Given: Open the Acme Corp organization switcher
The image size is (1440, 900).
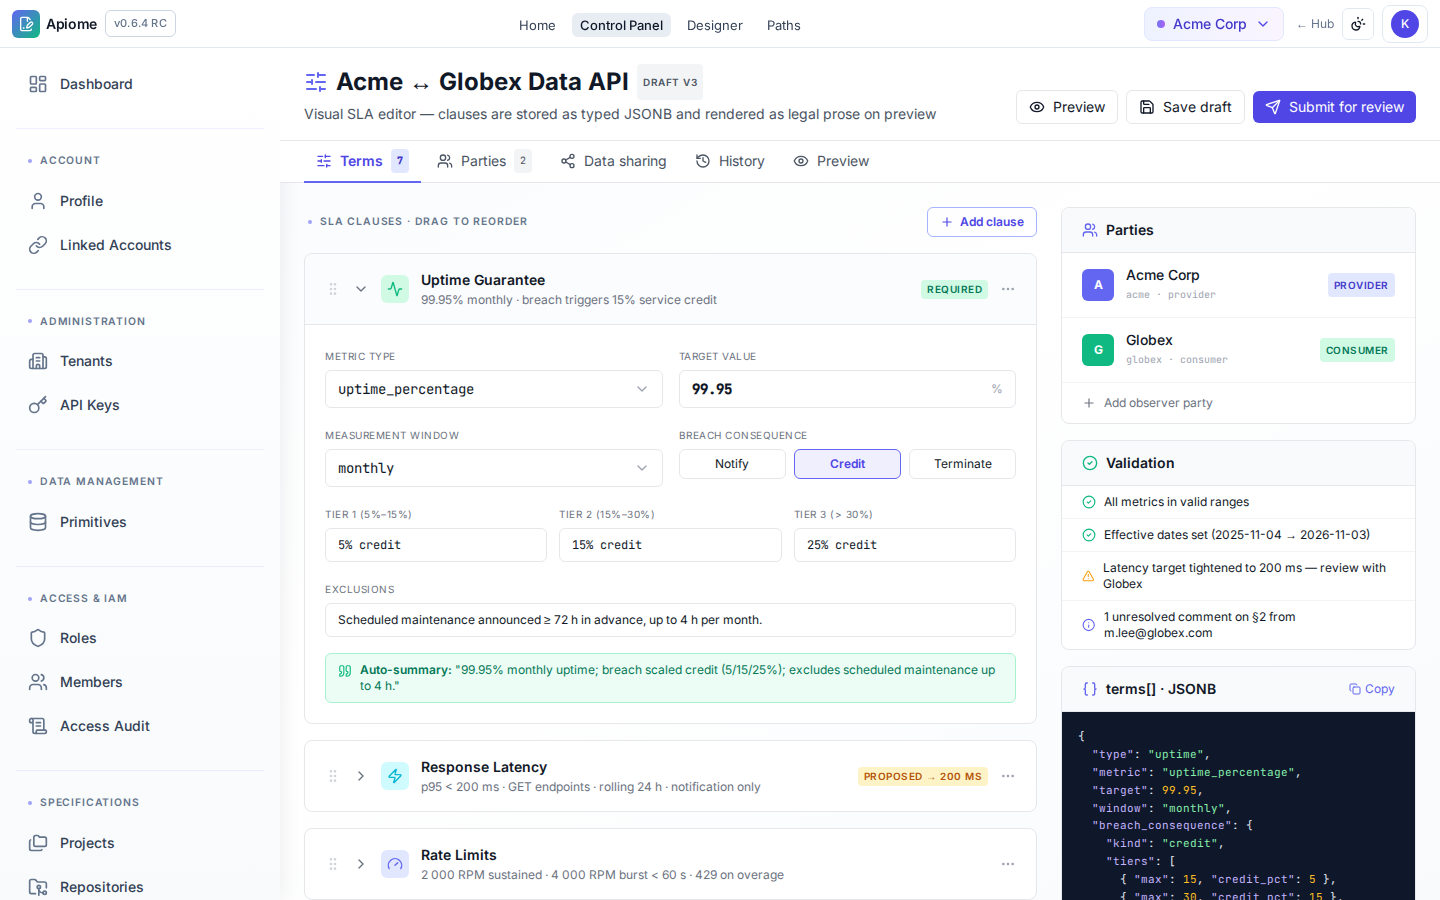Looking at the screenshot, I should click(1213, 24).
